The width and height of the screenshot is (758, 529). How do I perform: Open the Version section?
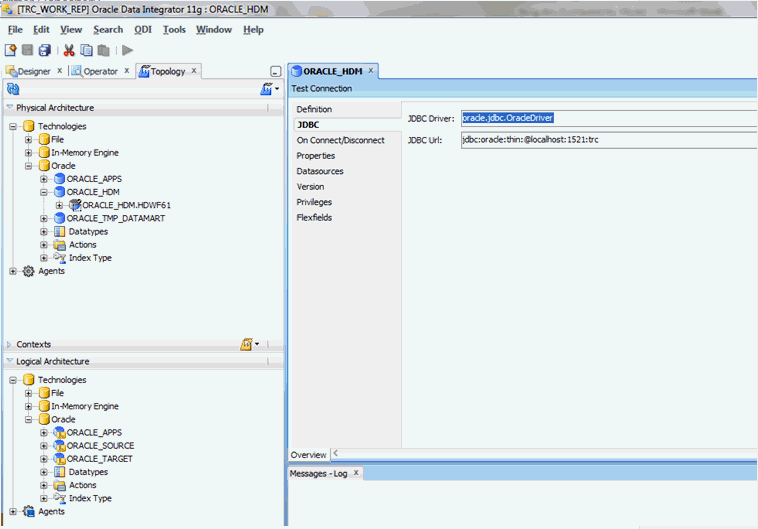pos(310,187)
